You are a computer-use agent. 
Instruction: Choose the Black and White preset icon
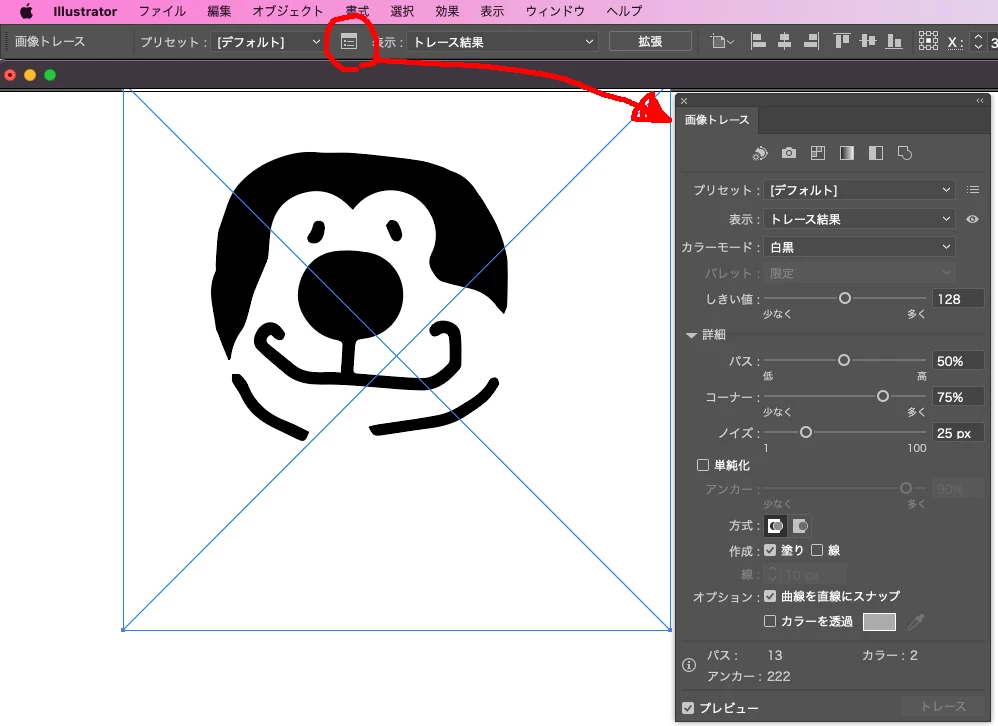pos(876,153)
